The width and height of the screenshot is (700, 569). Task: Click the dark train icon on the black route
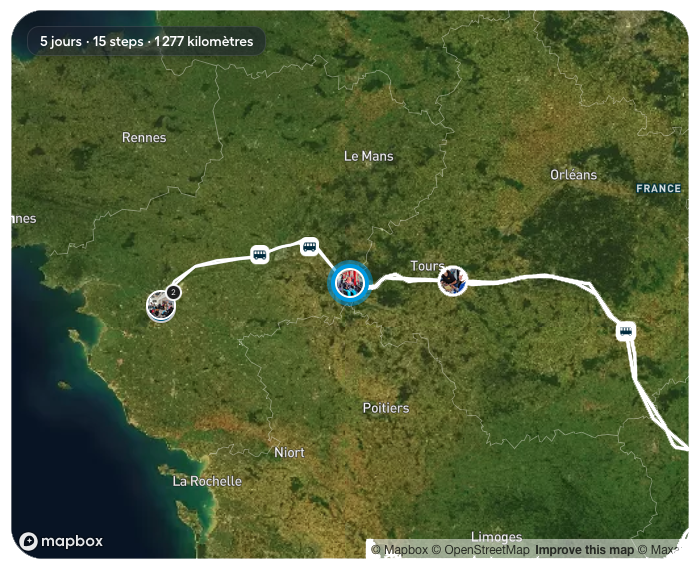tap(626, 331)
